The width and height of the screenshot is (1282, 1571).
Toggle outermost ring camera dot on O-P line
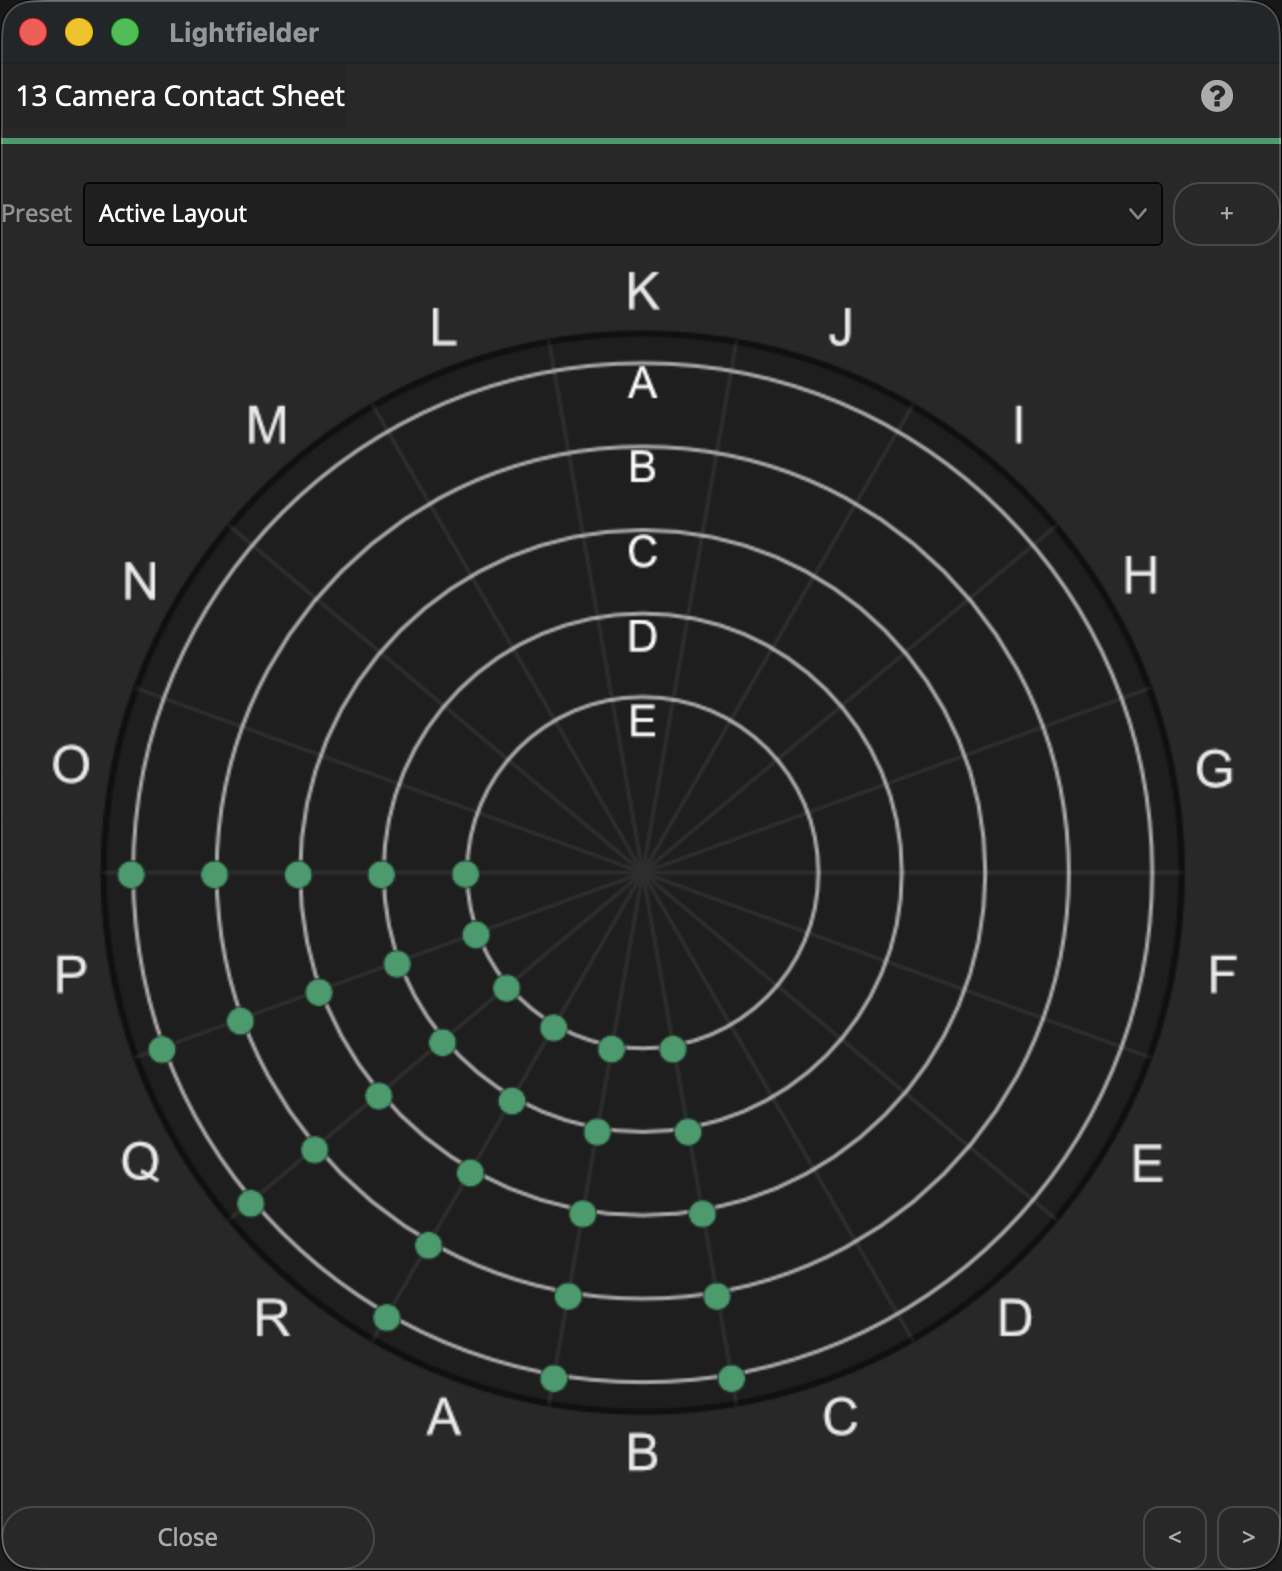click(131, 875)
